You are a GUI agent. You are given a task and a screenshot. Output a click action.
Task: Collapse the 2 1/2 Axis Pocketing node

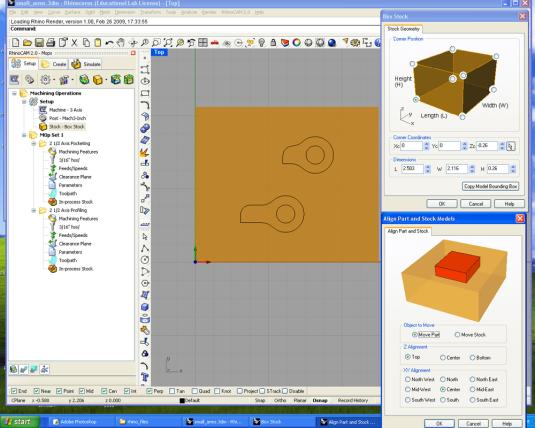(33, 143)
